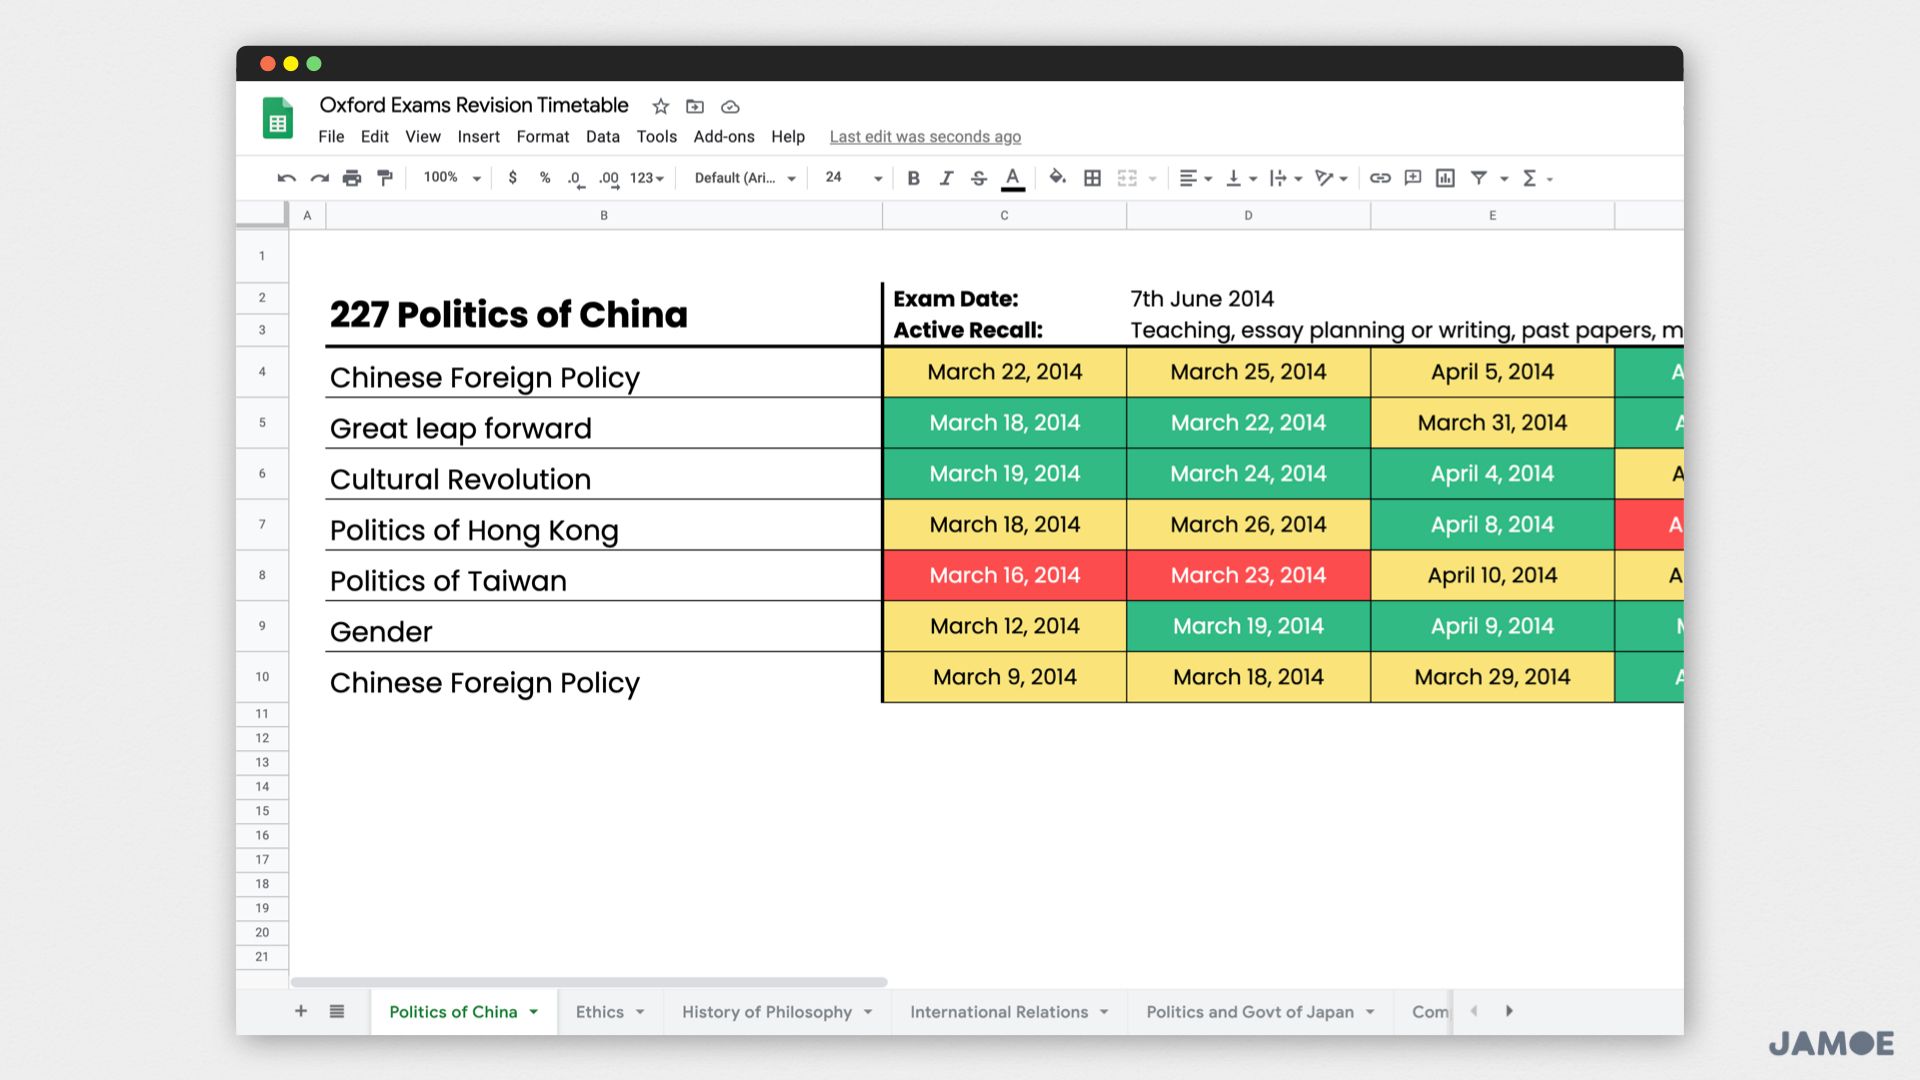The image size is (1920, 1080).
Task: Select the Politics of China tab
Action: coord(452,1011)
